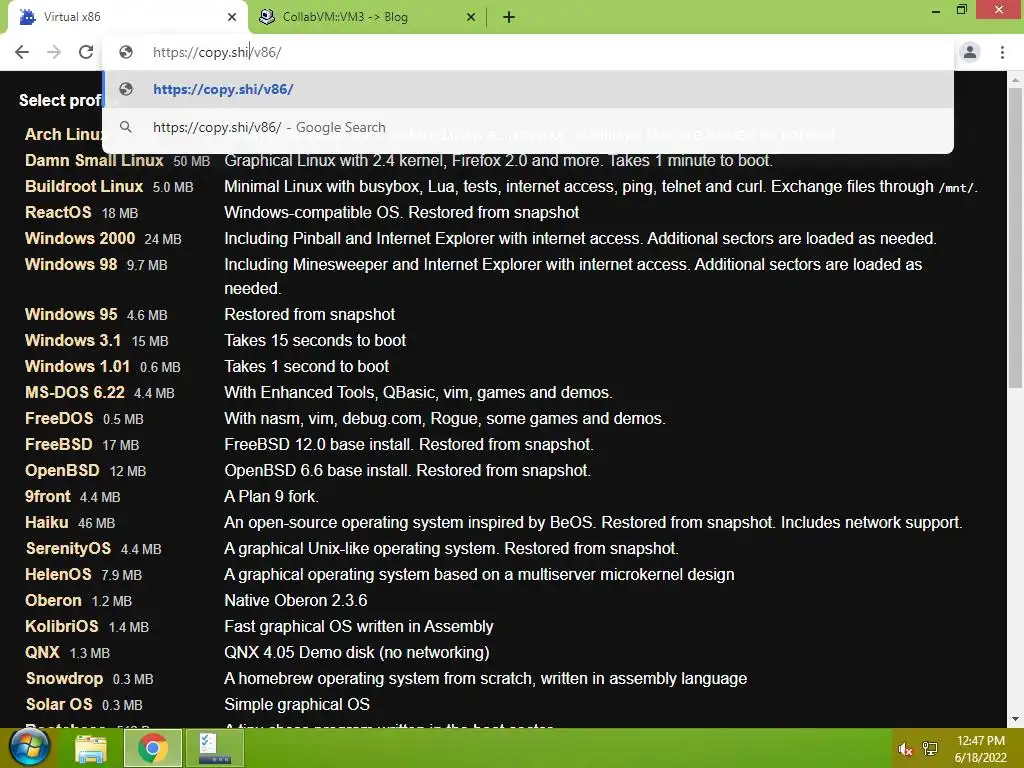Screen dimensions: 1024x768
Task: Reload the page with the refresh icon
Action: (x=86, y=52)
